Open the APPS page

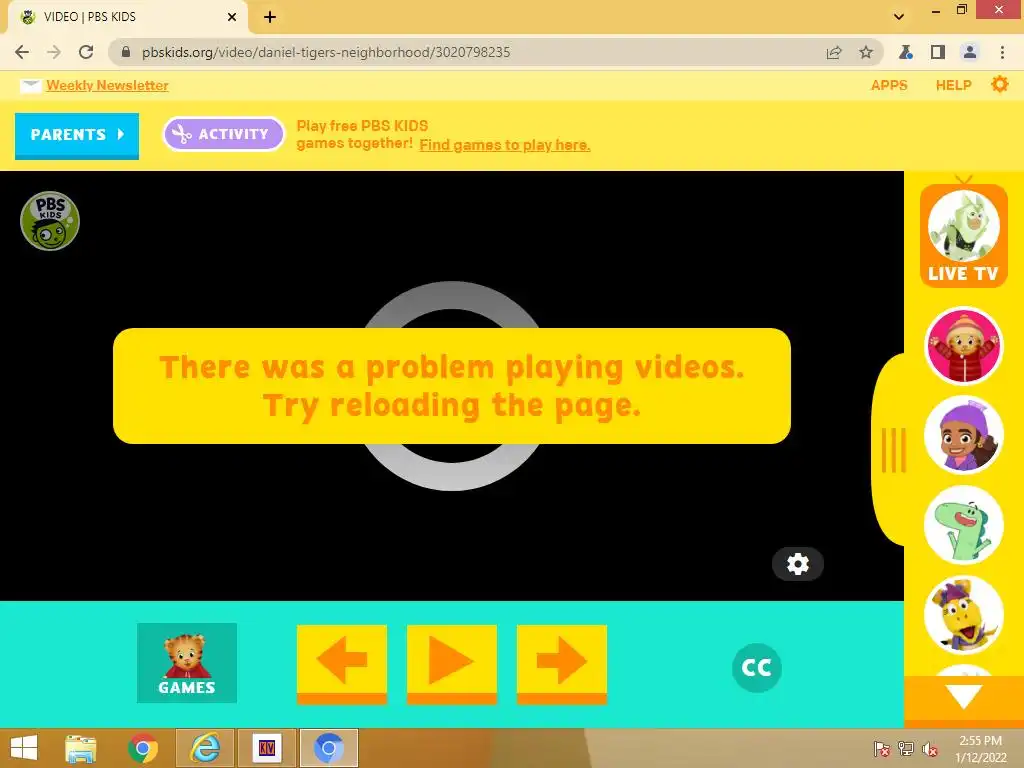(x=889, y=85)
